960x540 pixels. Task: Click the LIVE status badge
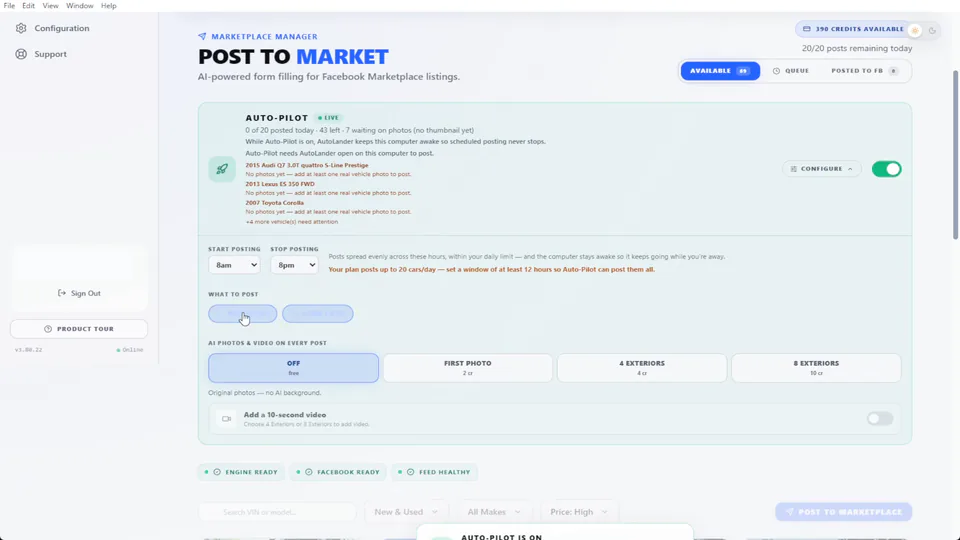point(328,118)
